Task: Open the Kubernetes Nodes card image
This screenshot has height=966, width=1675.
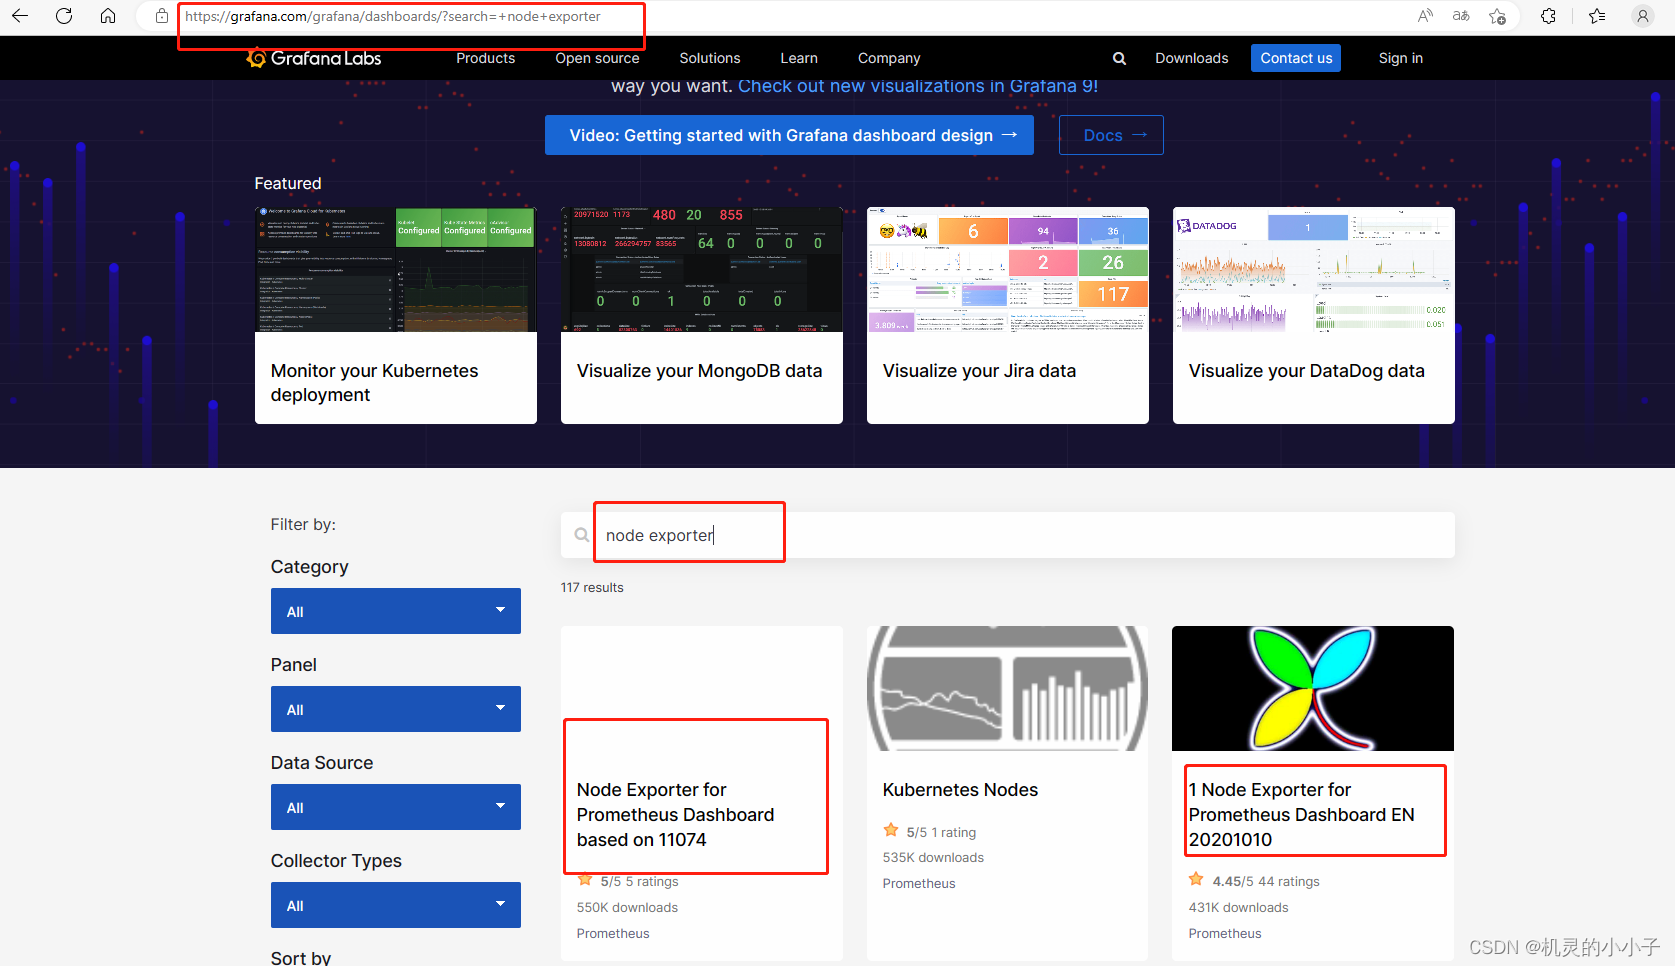Action: [1008, 688]
